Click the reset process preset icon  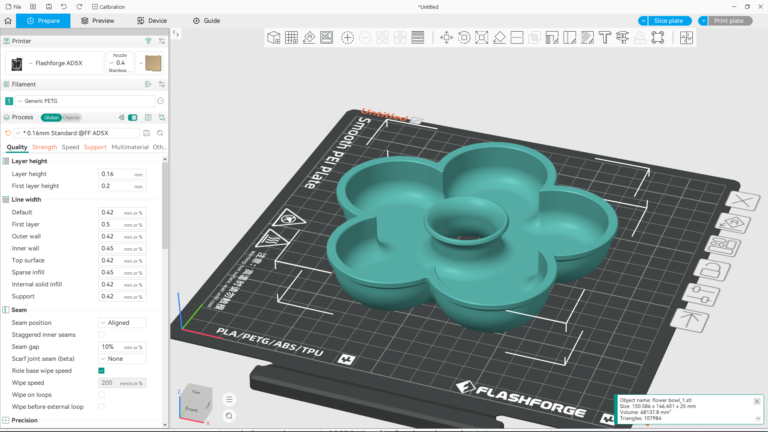click(x=8, y=133)
